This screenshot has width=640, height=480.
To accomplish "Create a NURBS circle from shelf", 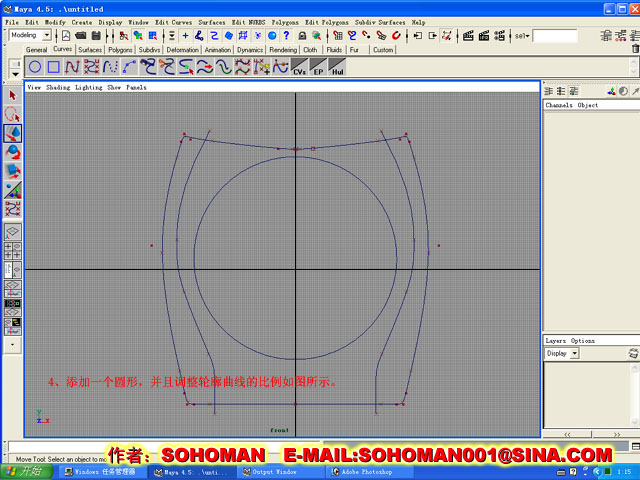I will (35, 67).
